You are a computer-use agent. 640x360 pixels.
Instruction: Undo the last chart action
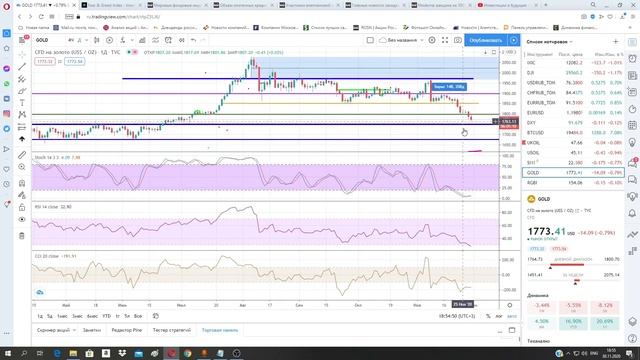pos(193,40)
